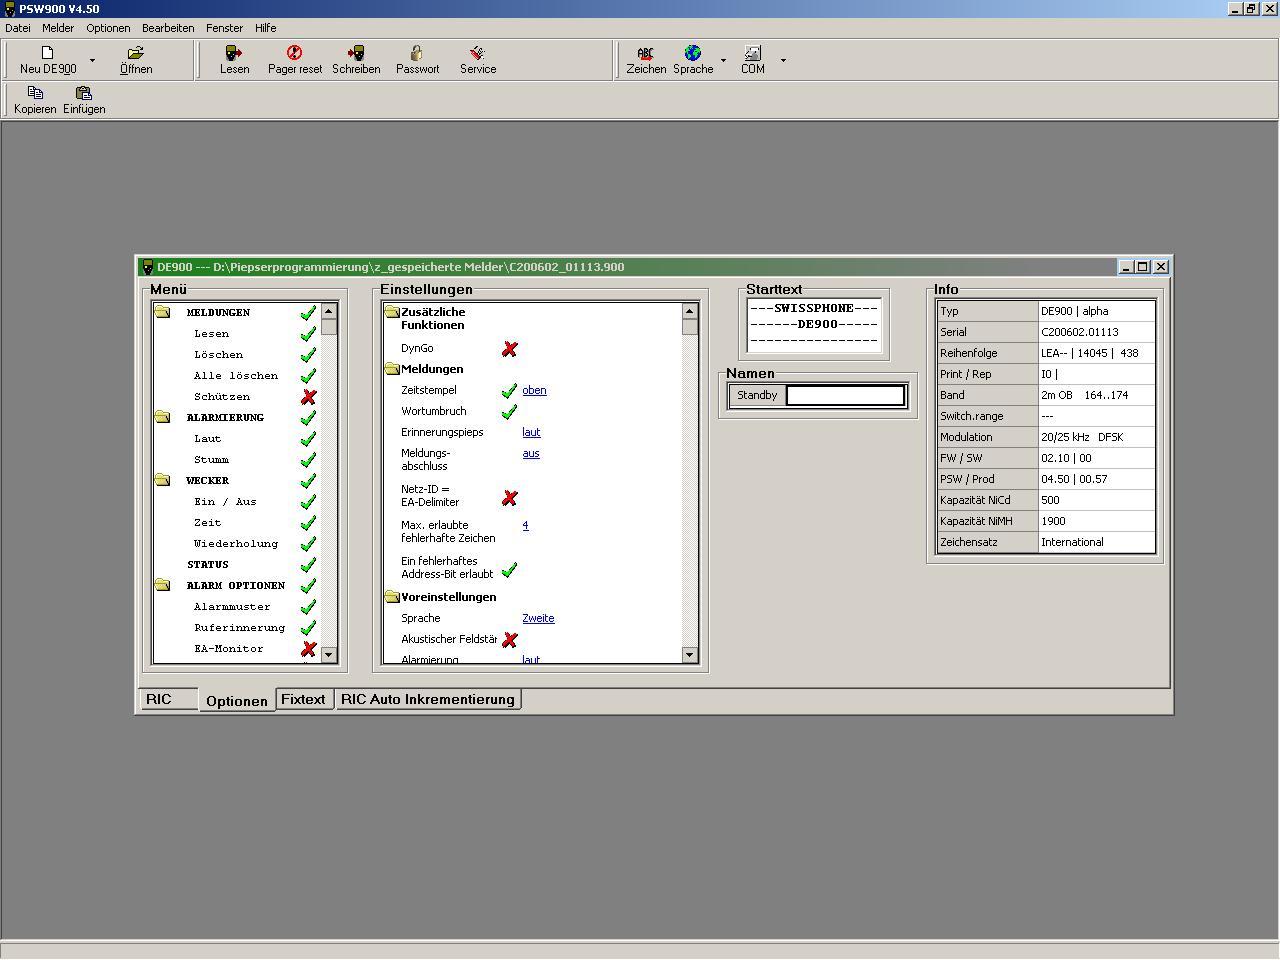Open the Passwort lock icon
1280x960 pixels.
coord(417,53)
